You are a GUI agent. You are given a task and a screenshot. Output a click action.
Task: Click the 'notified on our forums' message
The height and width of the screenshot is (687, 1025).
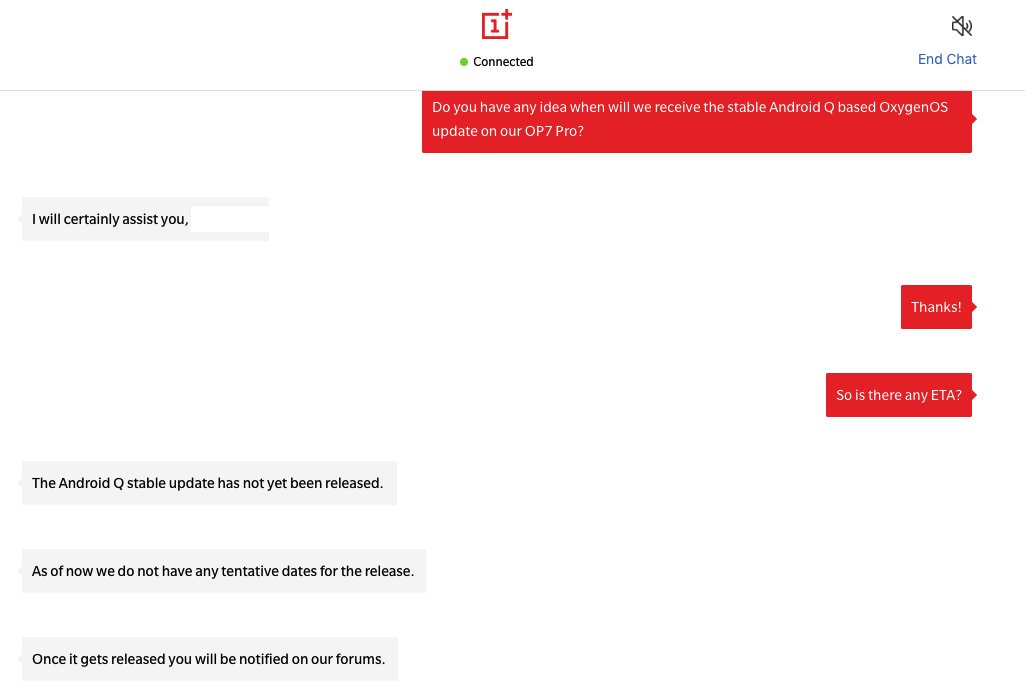(208, 659)
